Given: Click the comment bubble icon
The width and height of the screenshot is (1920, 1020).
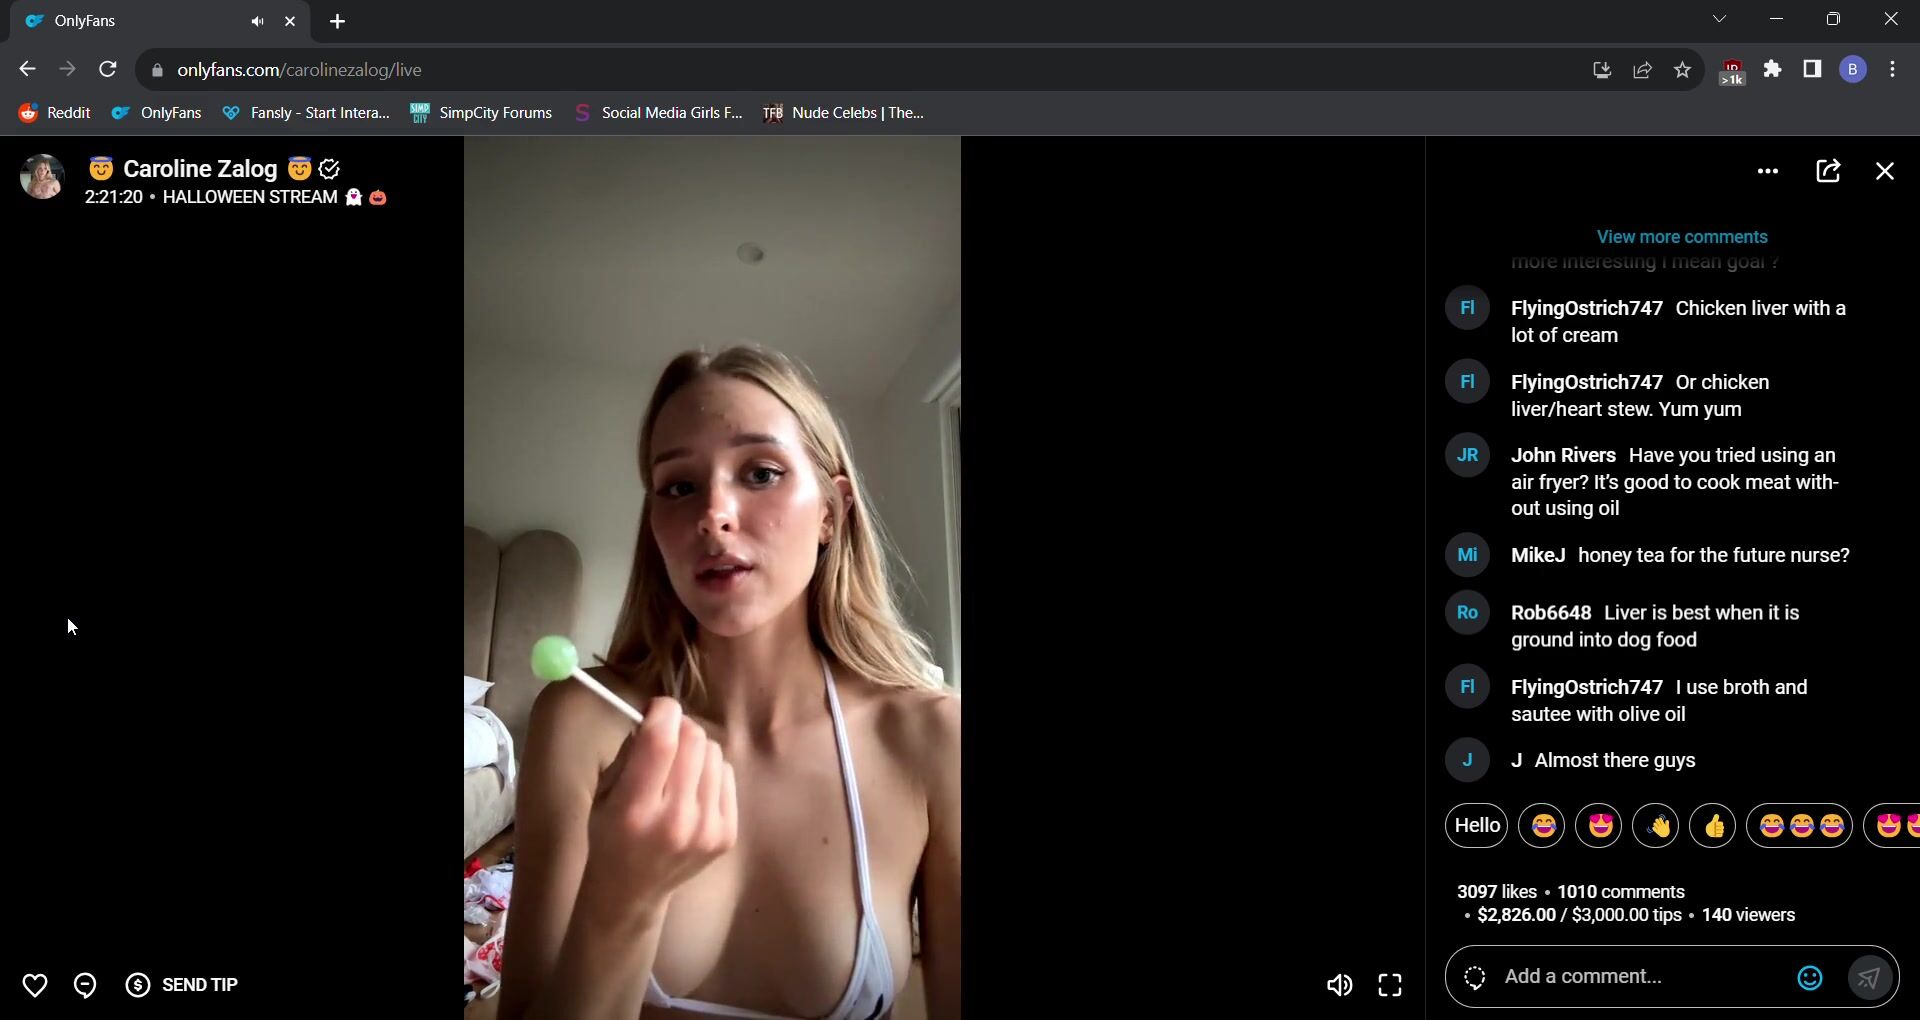Looking at the screenshot, I should pyautogui.click(x=85, y=986).
